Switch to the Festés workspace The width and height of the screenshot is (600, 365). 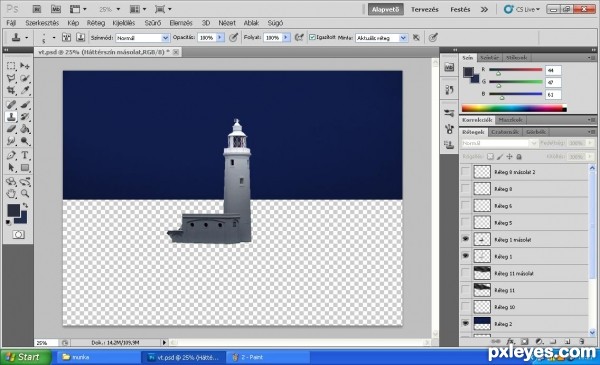[460, 9]
